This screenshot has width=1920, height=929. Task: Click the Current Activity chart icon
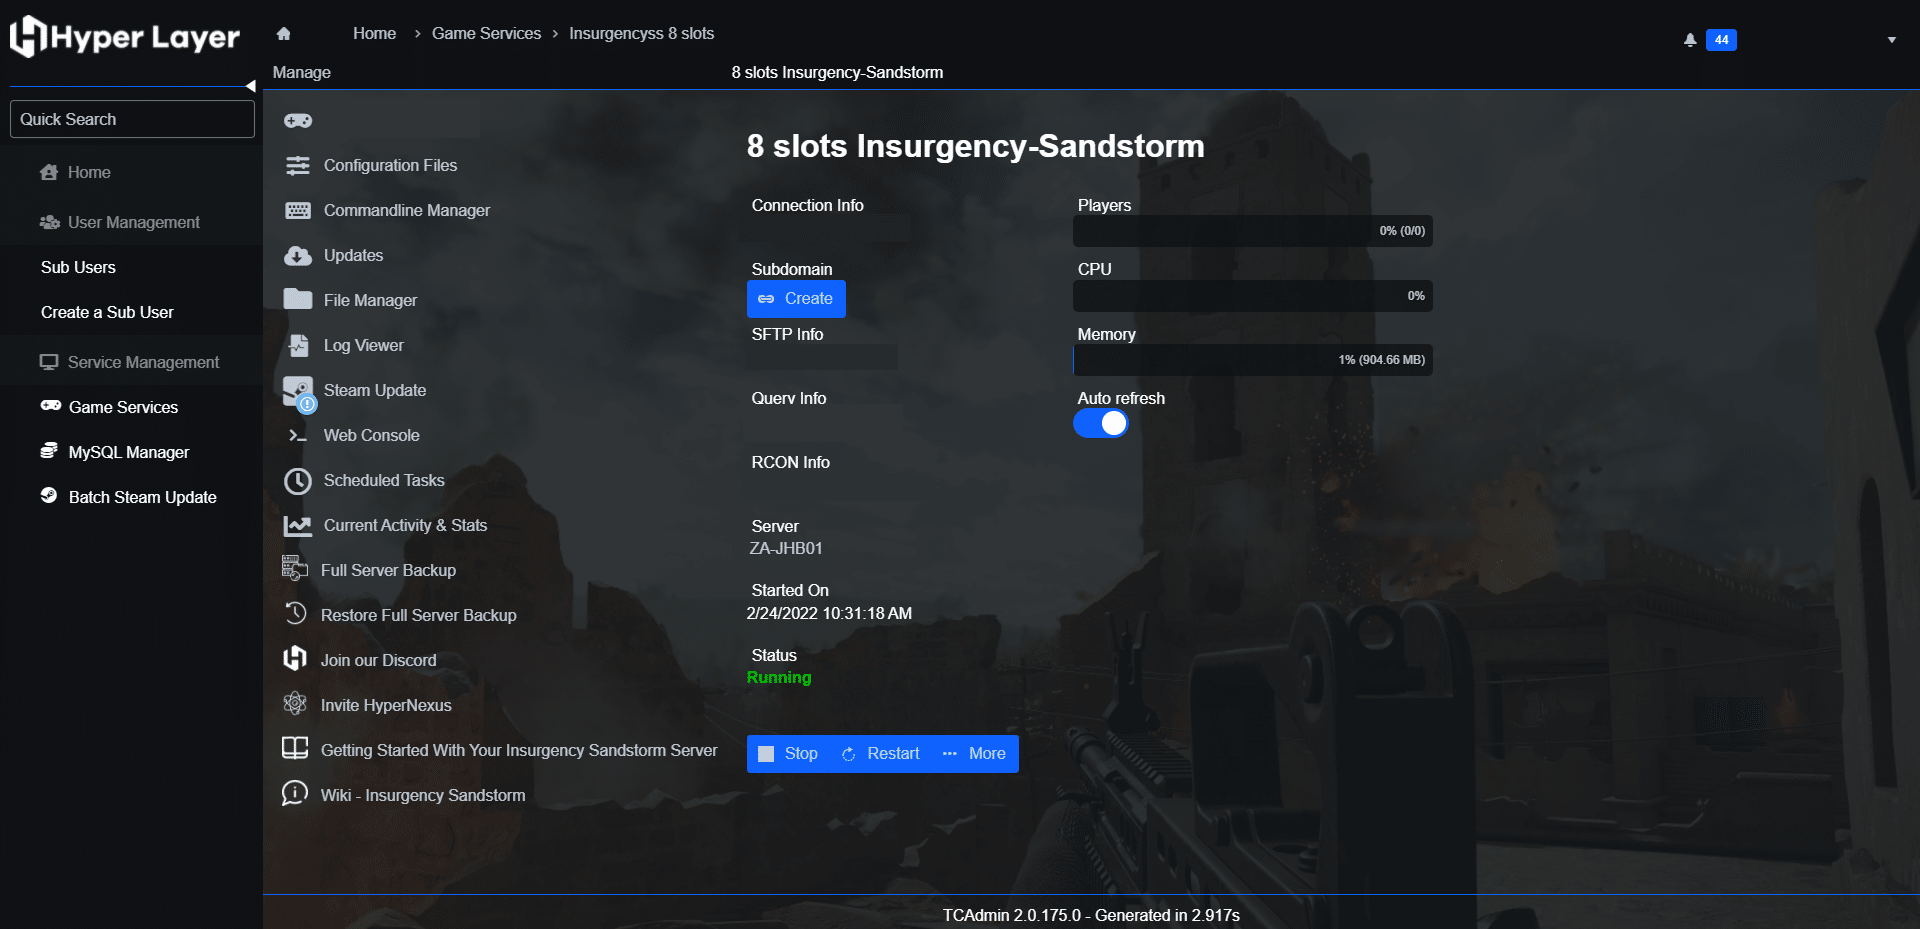click(x=298, y=525)
